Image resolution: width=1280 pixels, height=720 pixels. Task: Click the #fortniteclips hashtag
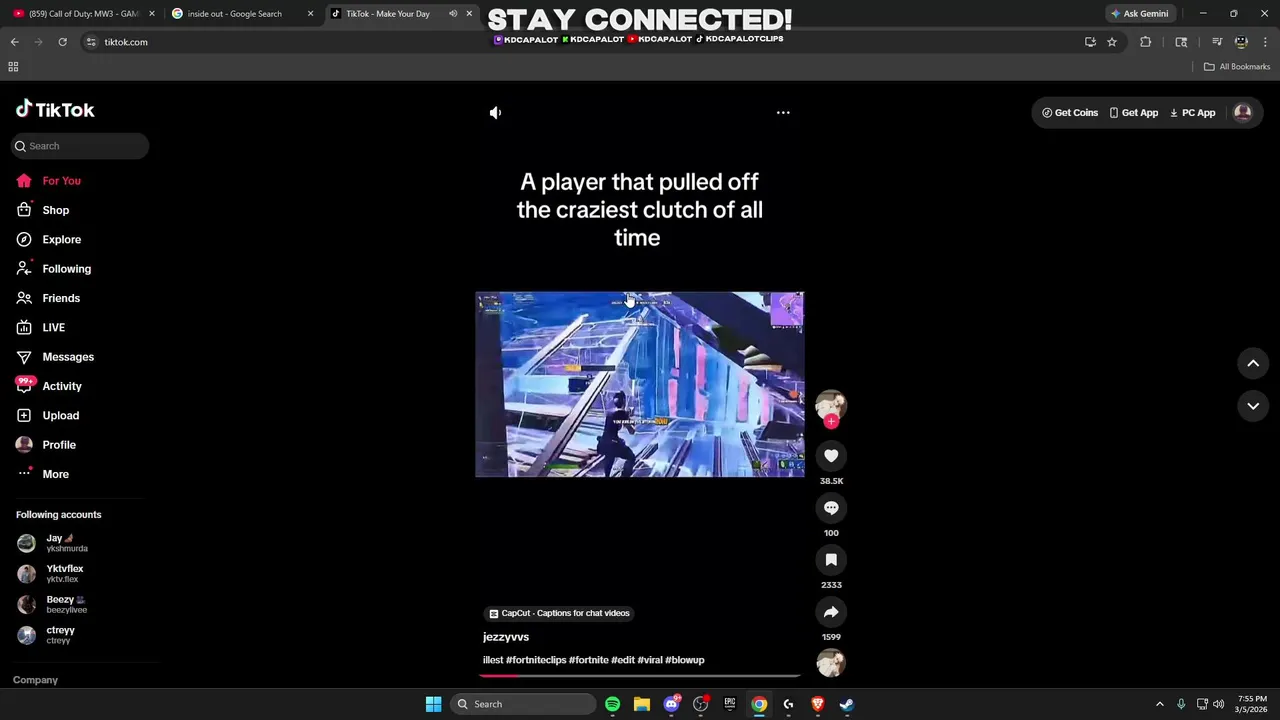536,660
